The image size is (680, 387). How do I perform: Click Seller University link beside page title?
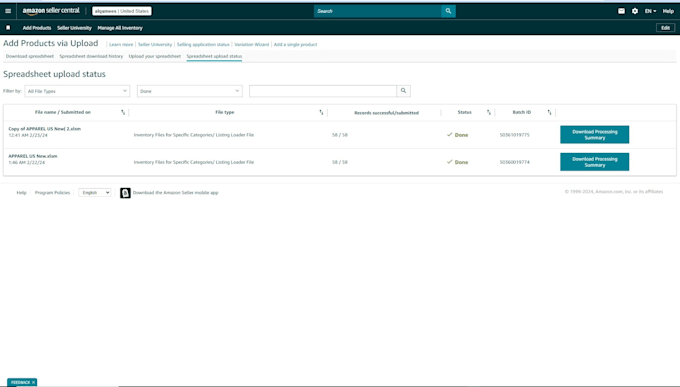(155, 45)
